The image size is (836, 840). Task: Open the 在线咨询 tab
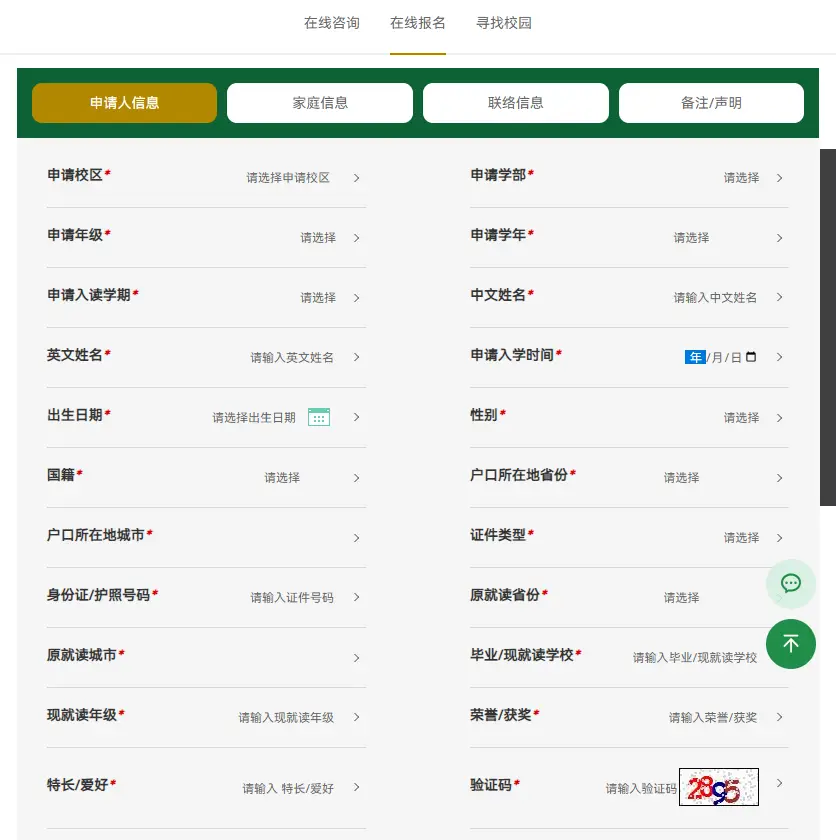coord(332,23)
